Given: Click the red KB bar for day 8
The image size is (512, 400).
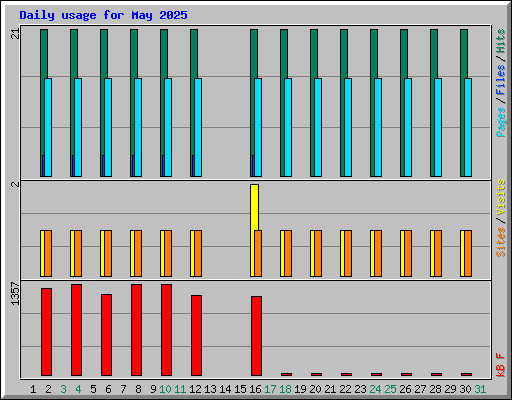Looking at the screenshot, I should click(136, 330).
